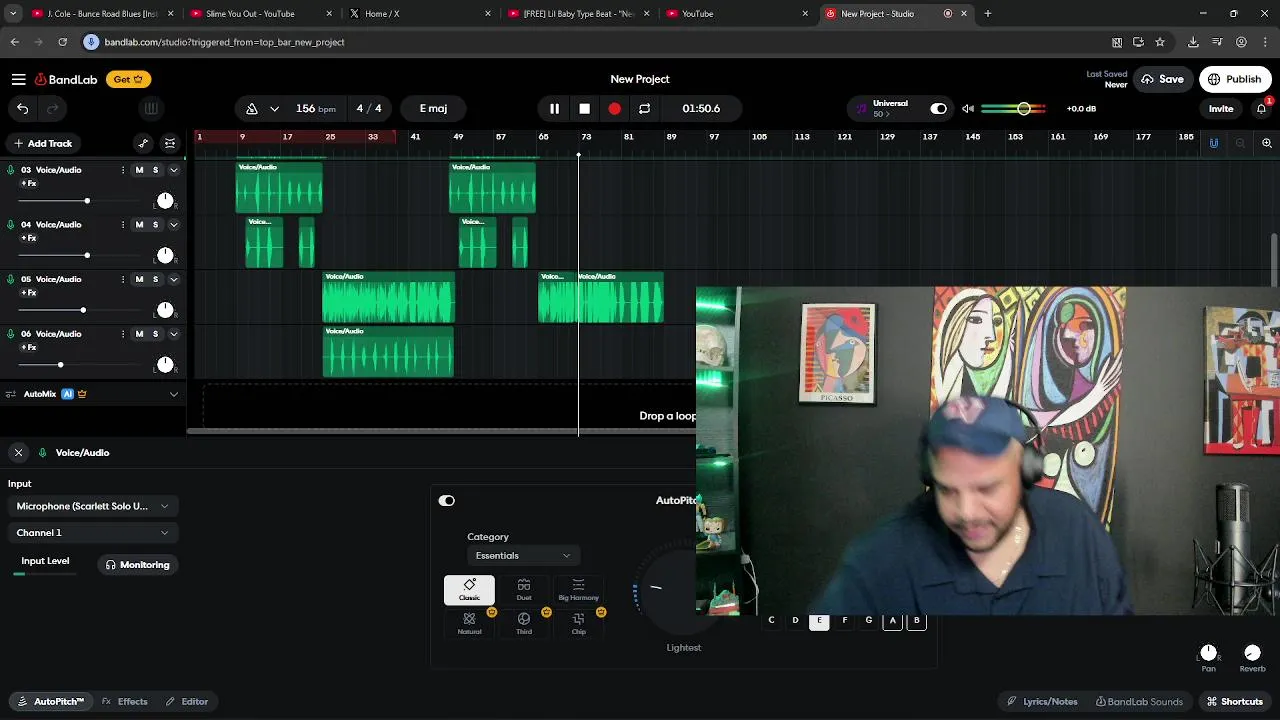The height and width of the screenshot is (720, 1280).
Task: Toggle input Monitoring
Action: [x=138, y=564]
